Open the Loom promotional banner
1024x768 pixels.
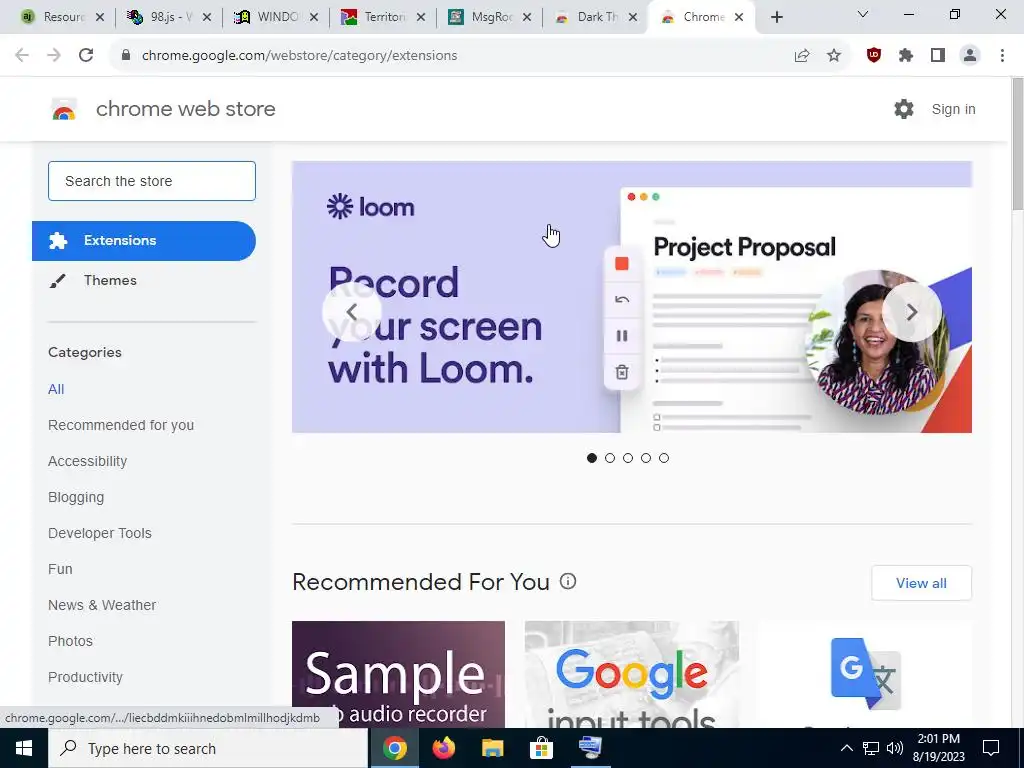pos(632,297)
